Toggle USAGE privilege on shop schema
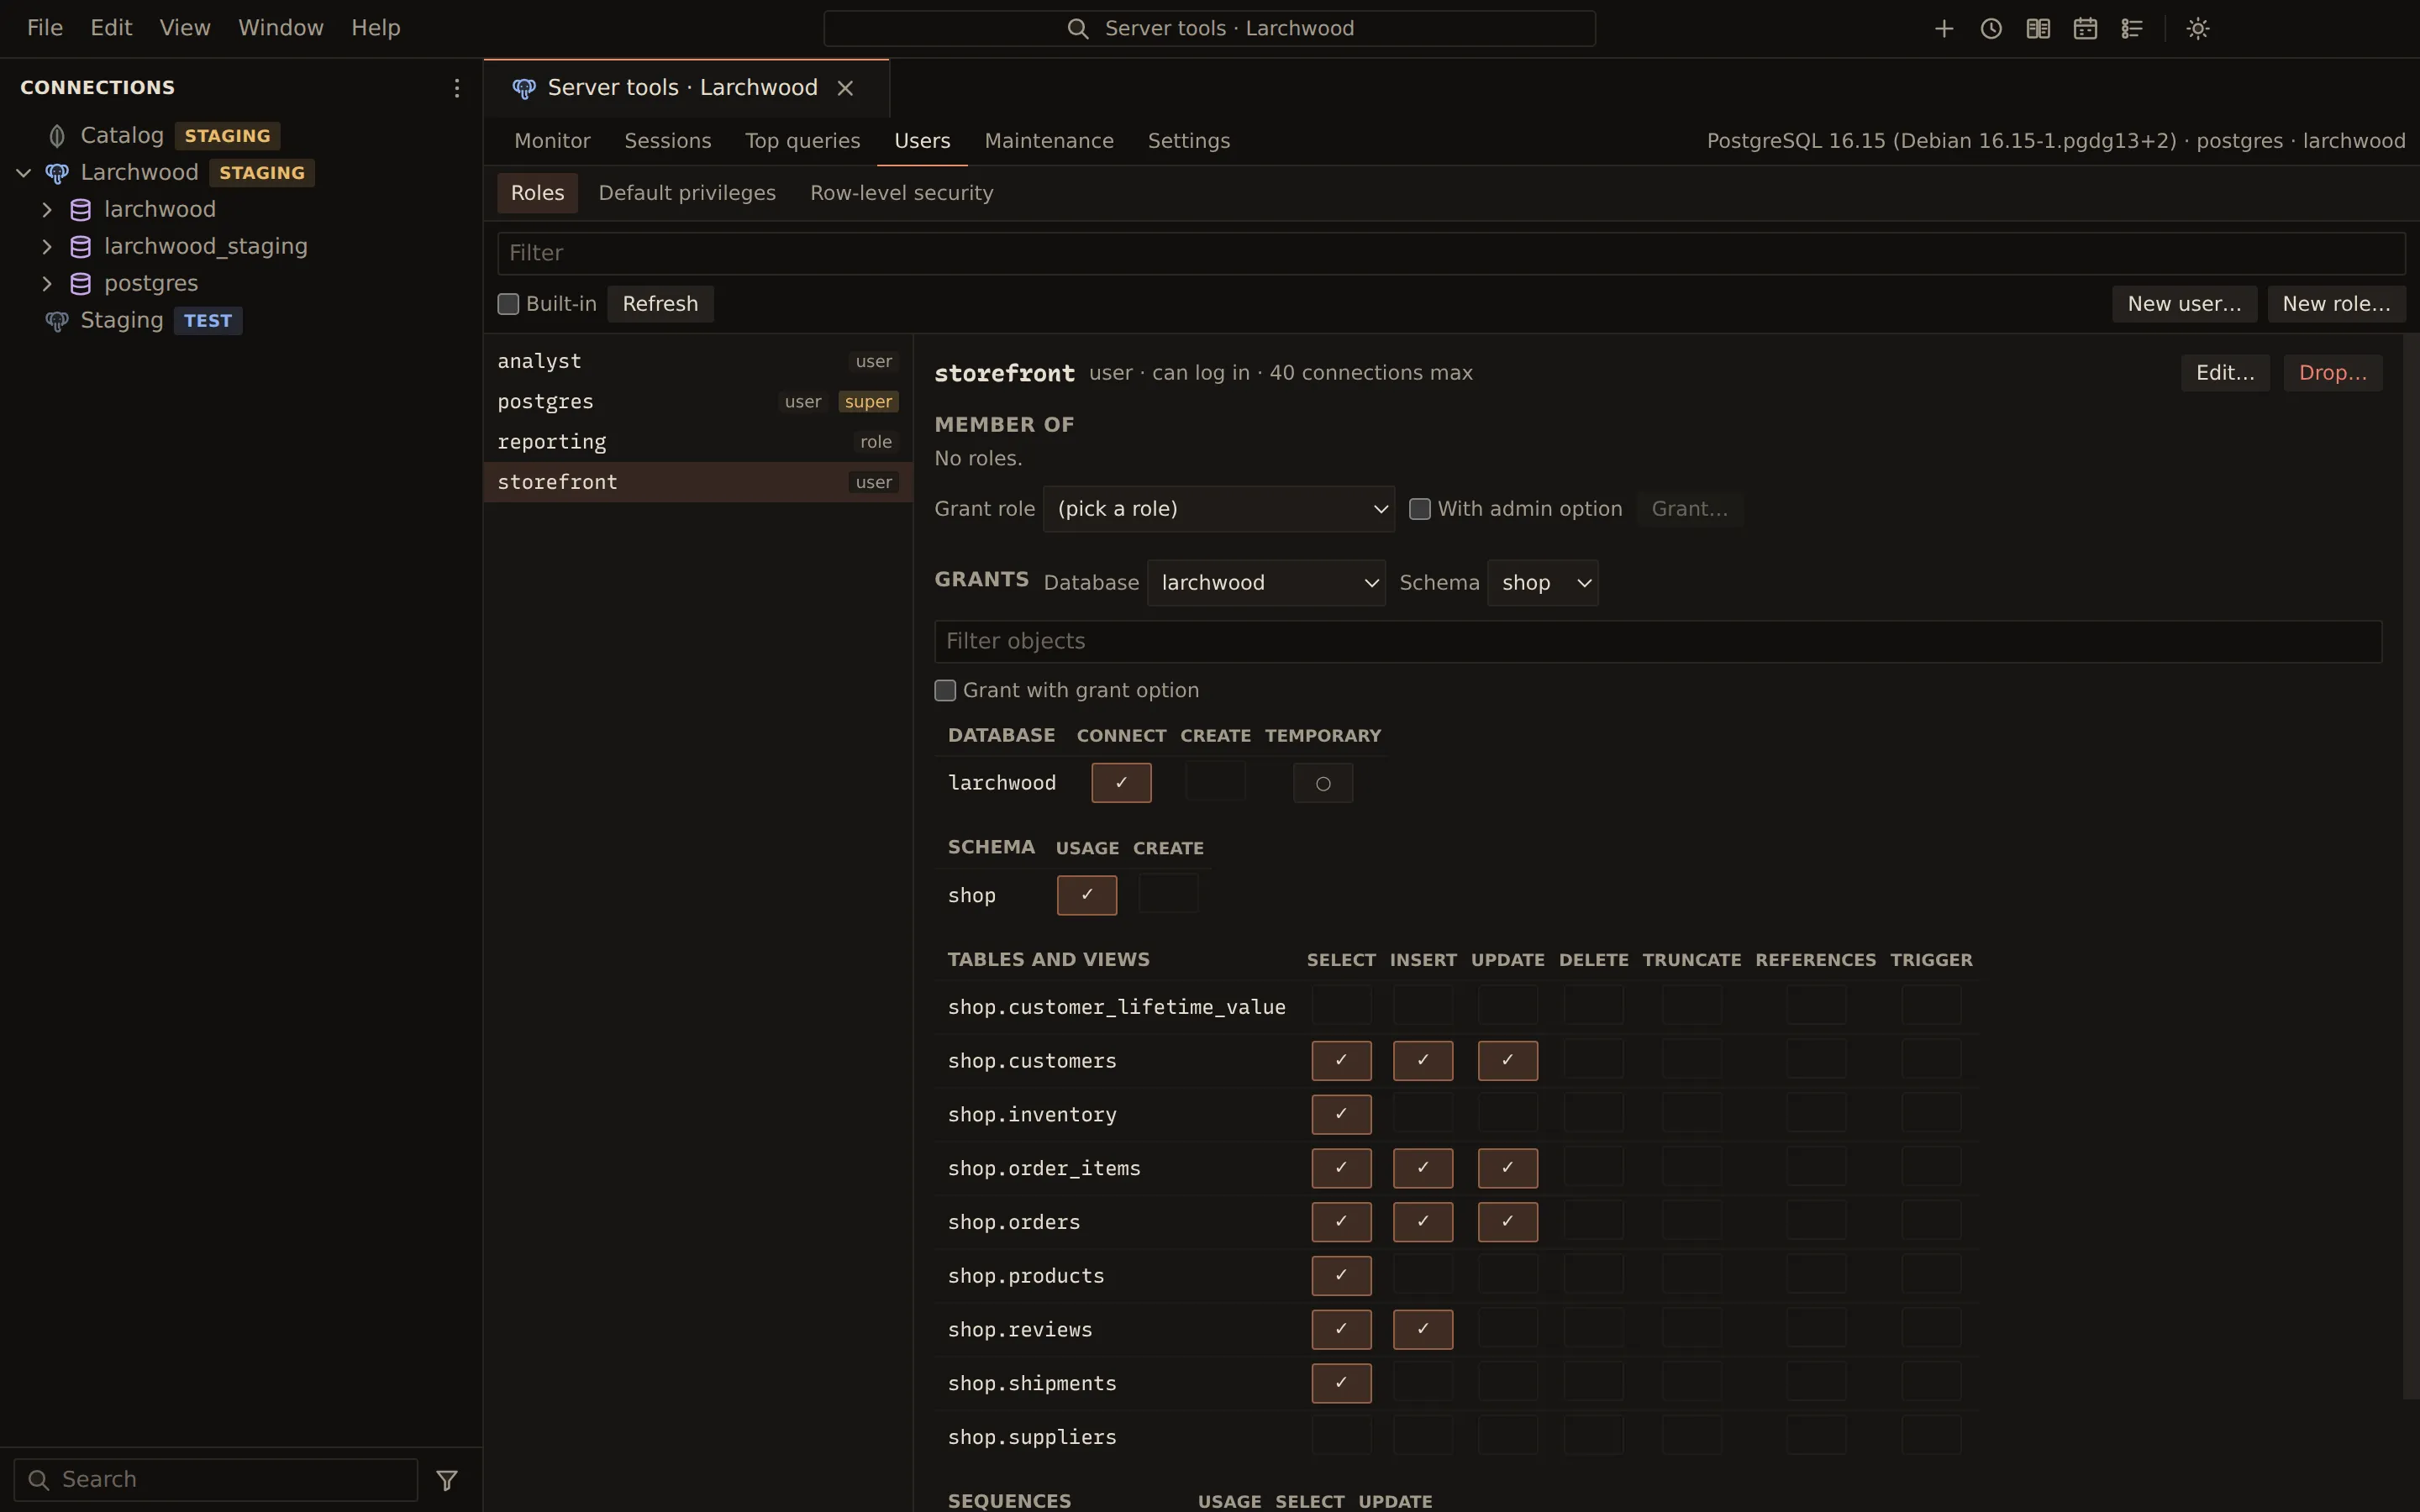This screenshot has height=1512, width=2420. point(1086,895)
